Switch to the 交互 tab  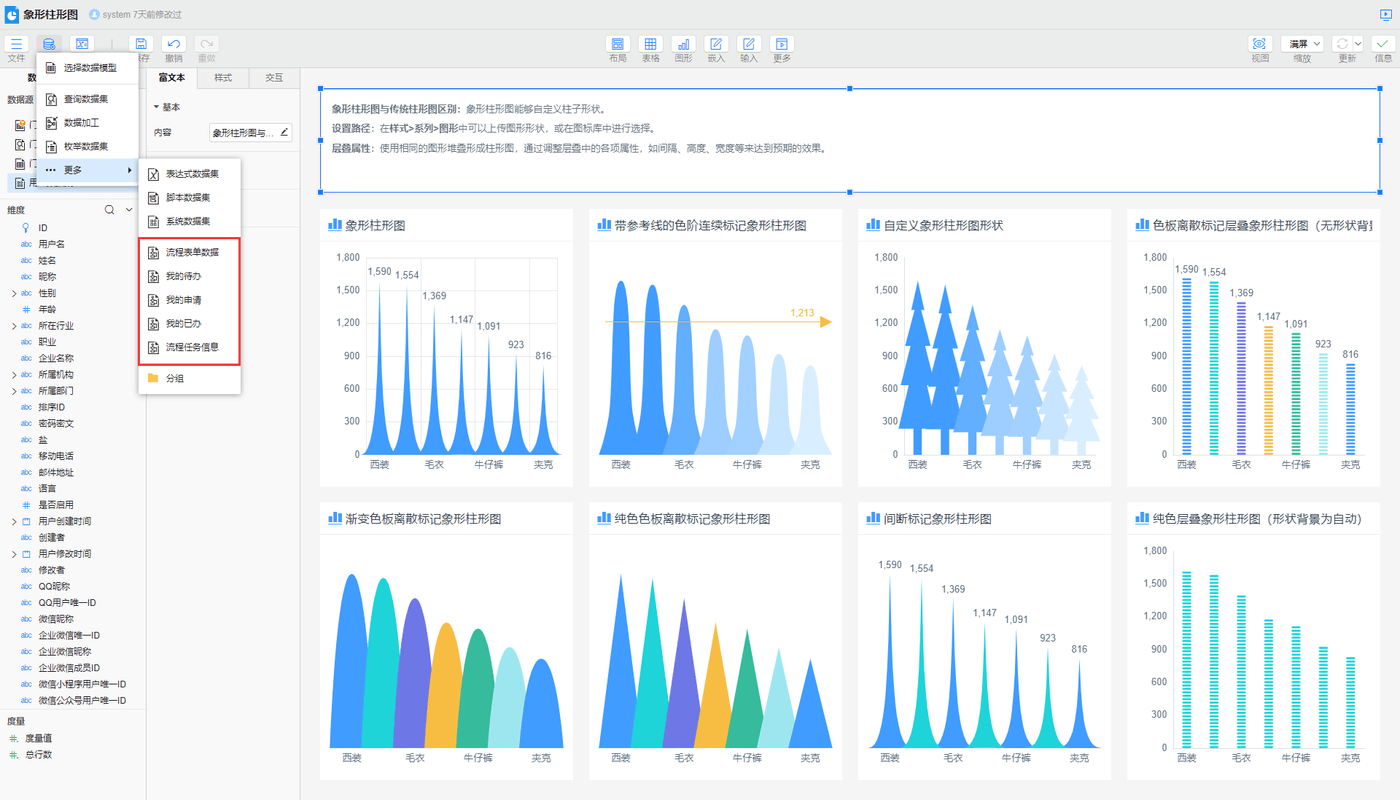click(274, 77)
